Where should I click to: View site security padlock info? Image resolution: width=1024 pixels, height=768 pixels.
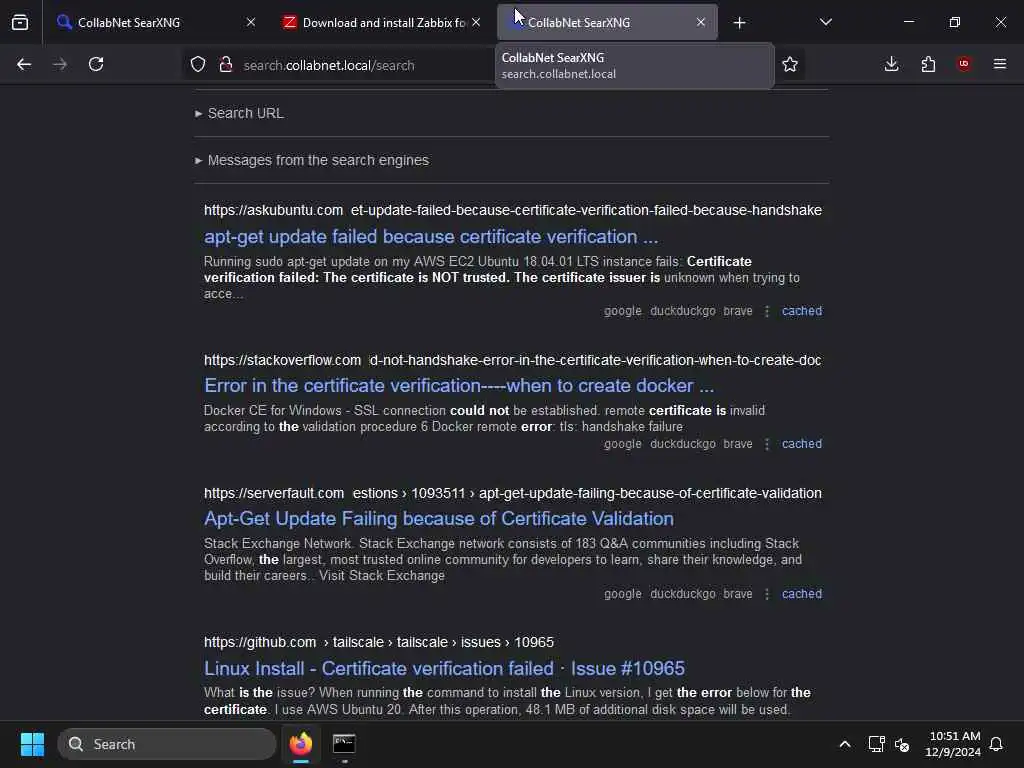click(226, 64)
